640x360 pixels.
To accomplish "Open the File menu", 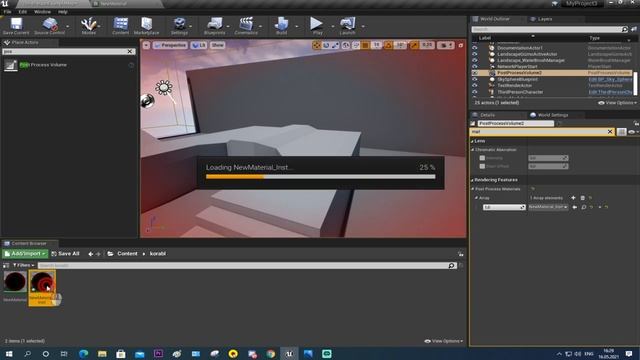I will point(7,12).
